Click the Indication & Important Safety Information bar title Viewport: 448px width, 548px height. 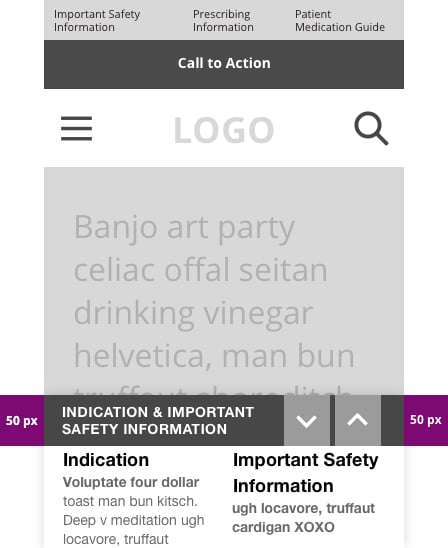[x=158, y=420]
